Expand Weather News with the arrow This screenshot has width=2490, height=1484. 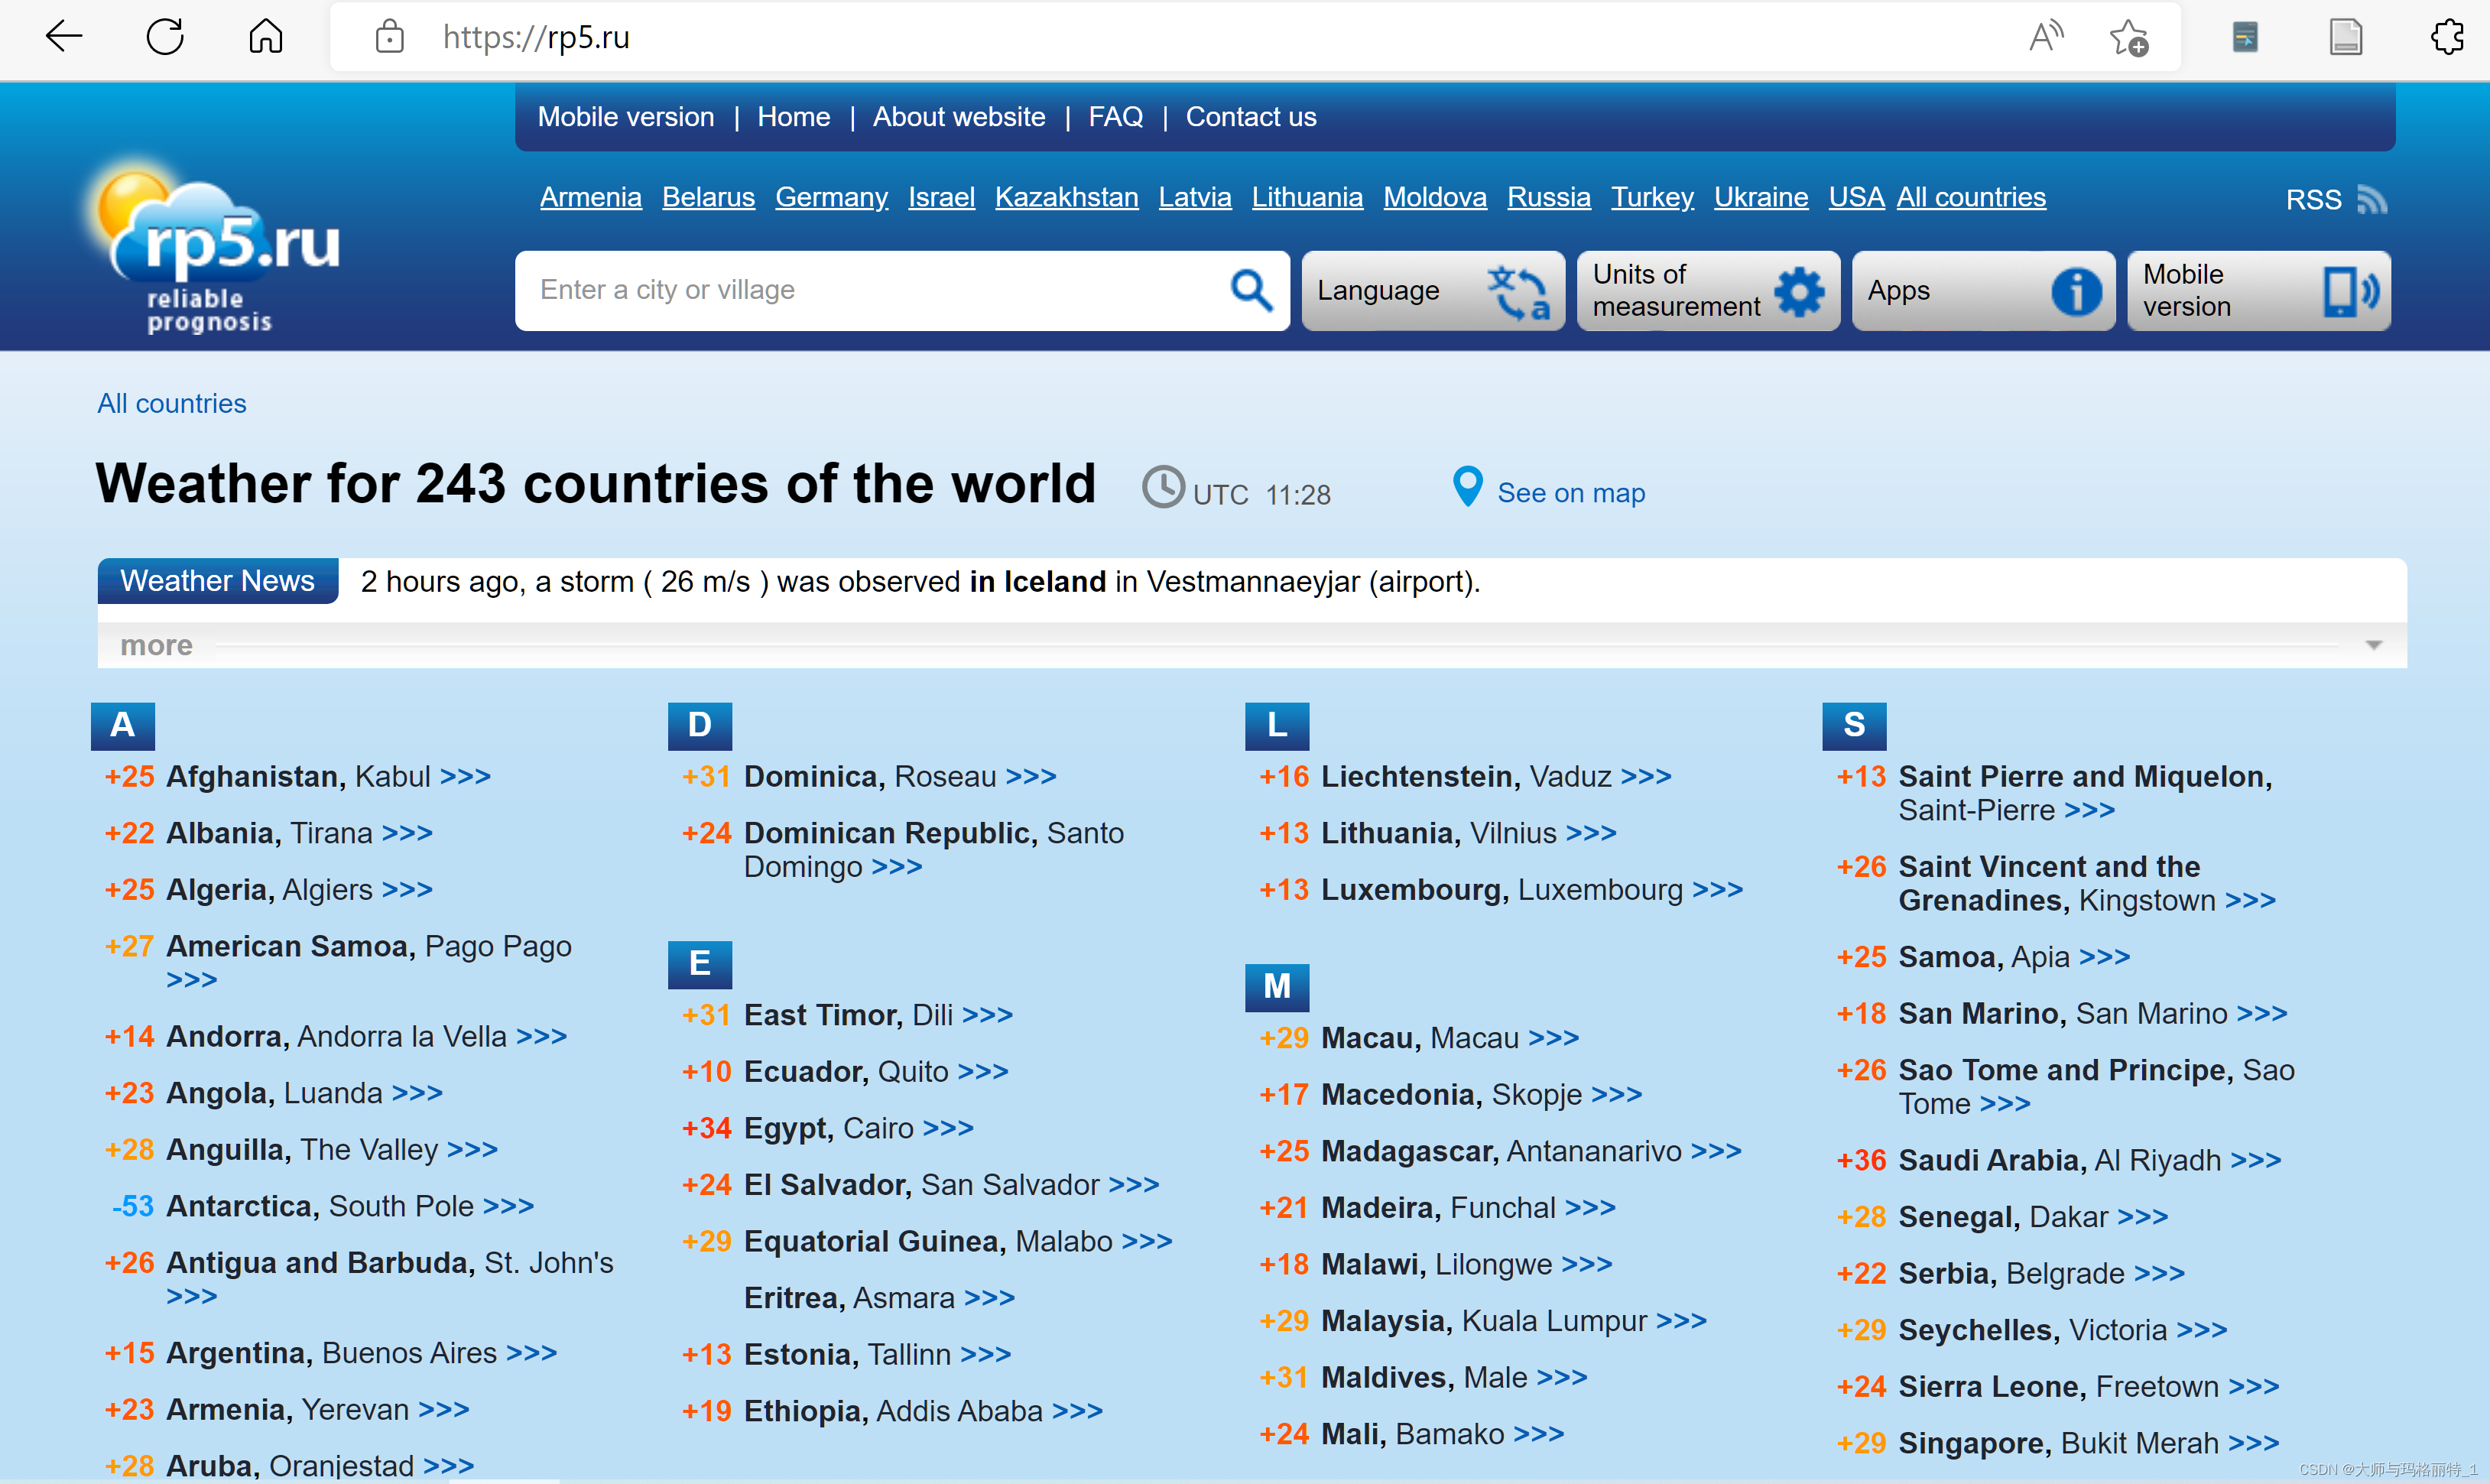(2373, 645)
